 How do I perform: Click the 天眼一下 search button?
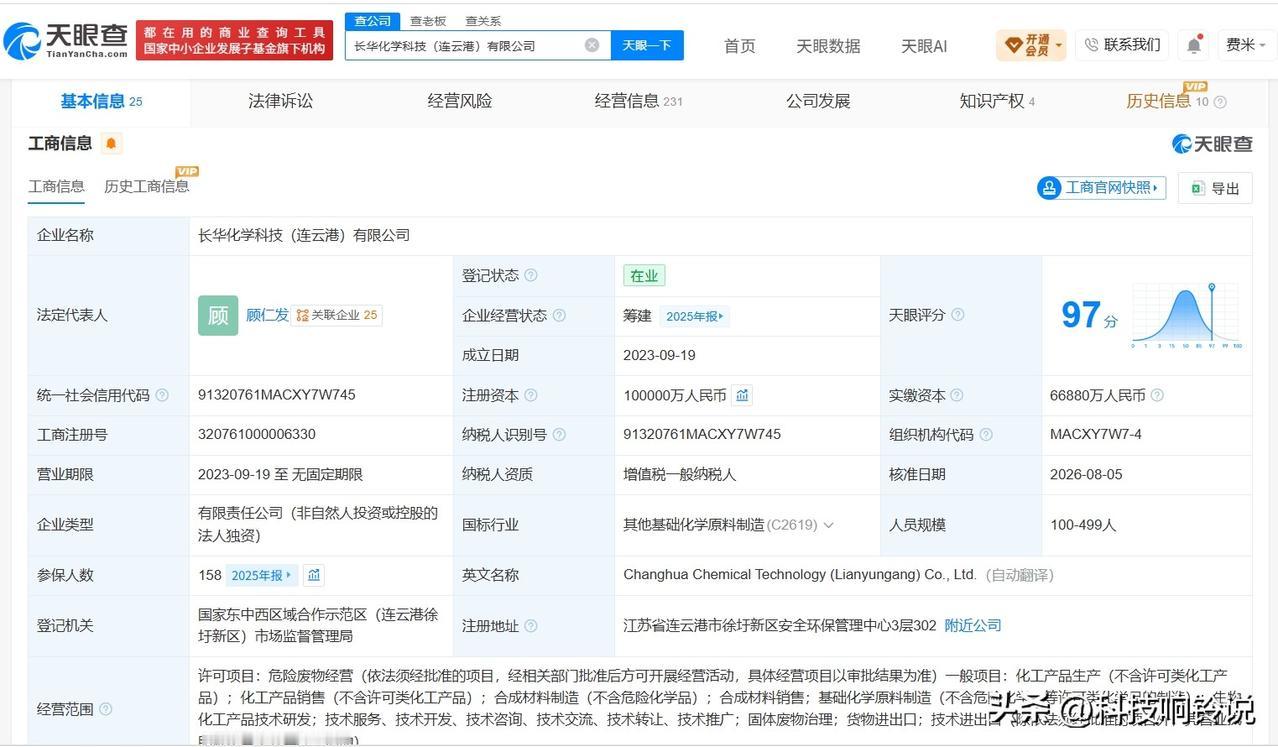(x=647, y=45)
